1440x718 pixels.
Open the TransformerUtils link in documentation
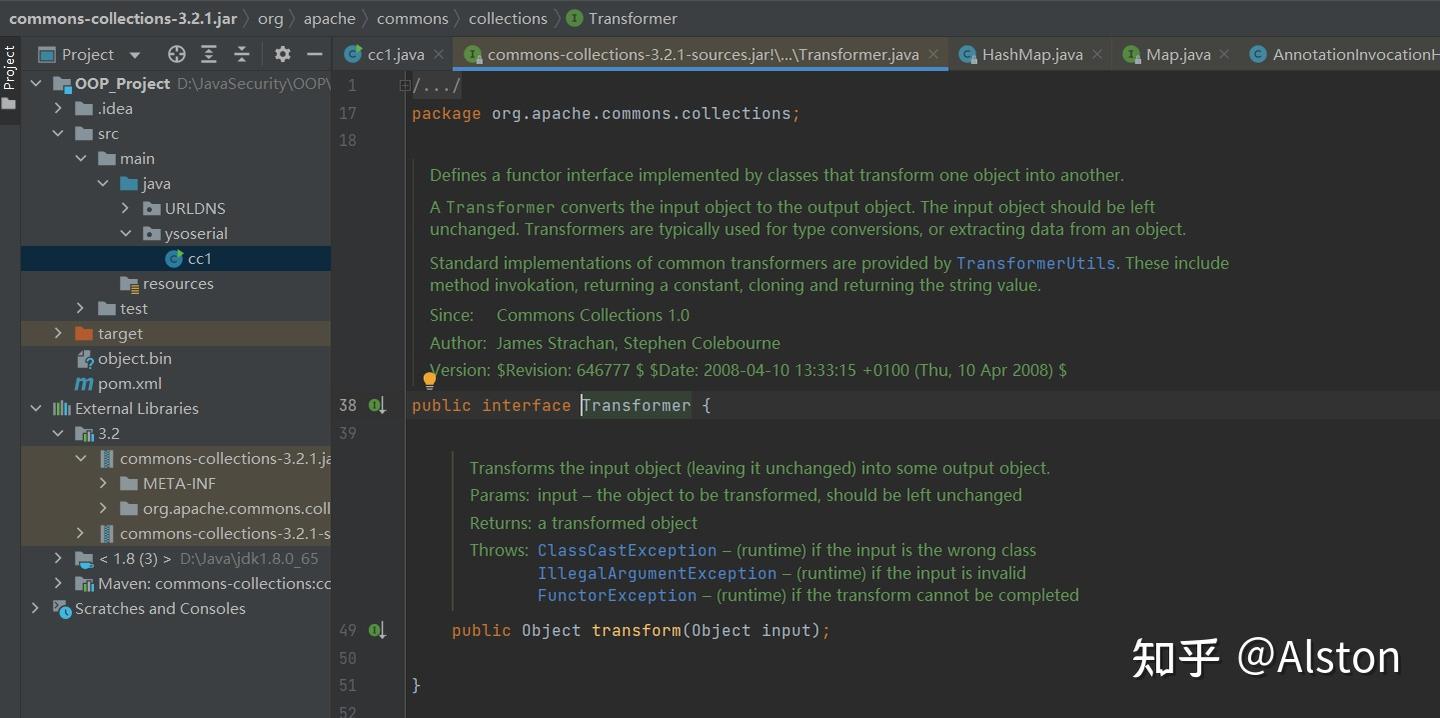1035,263
